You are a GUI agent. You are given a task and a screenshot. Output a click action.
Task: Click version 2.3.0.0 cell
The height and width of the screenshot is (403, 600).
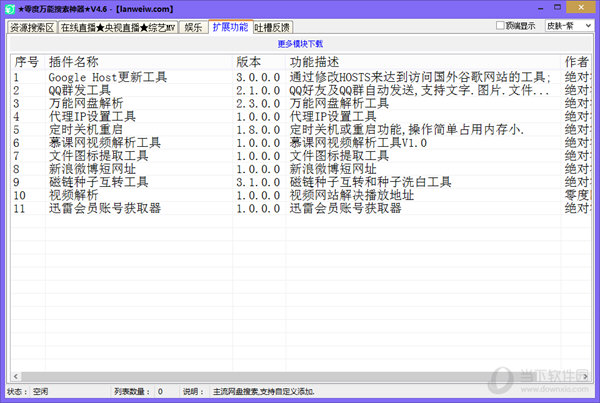click(x=258, y=103)
